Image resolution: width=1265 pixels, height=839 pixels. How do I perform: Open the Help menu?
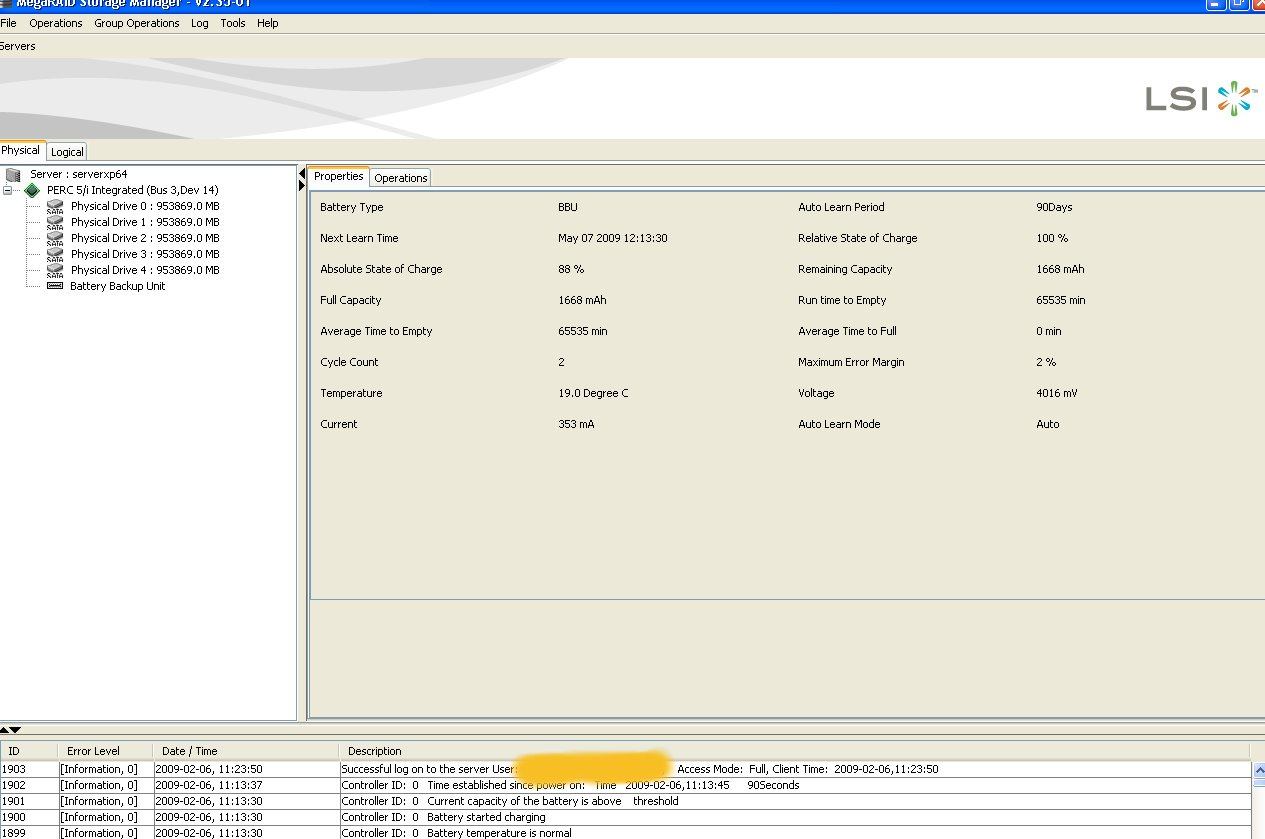pyautogui.click(x=268, y=23)
